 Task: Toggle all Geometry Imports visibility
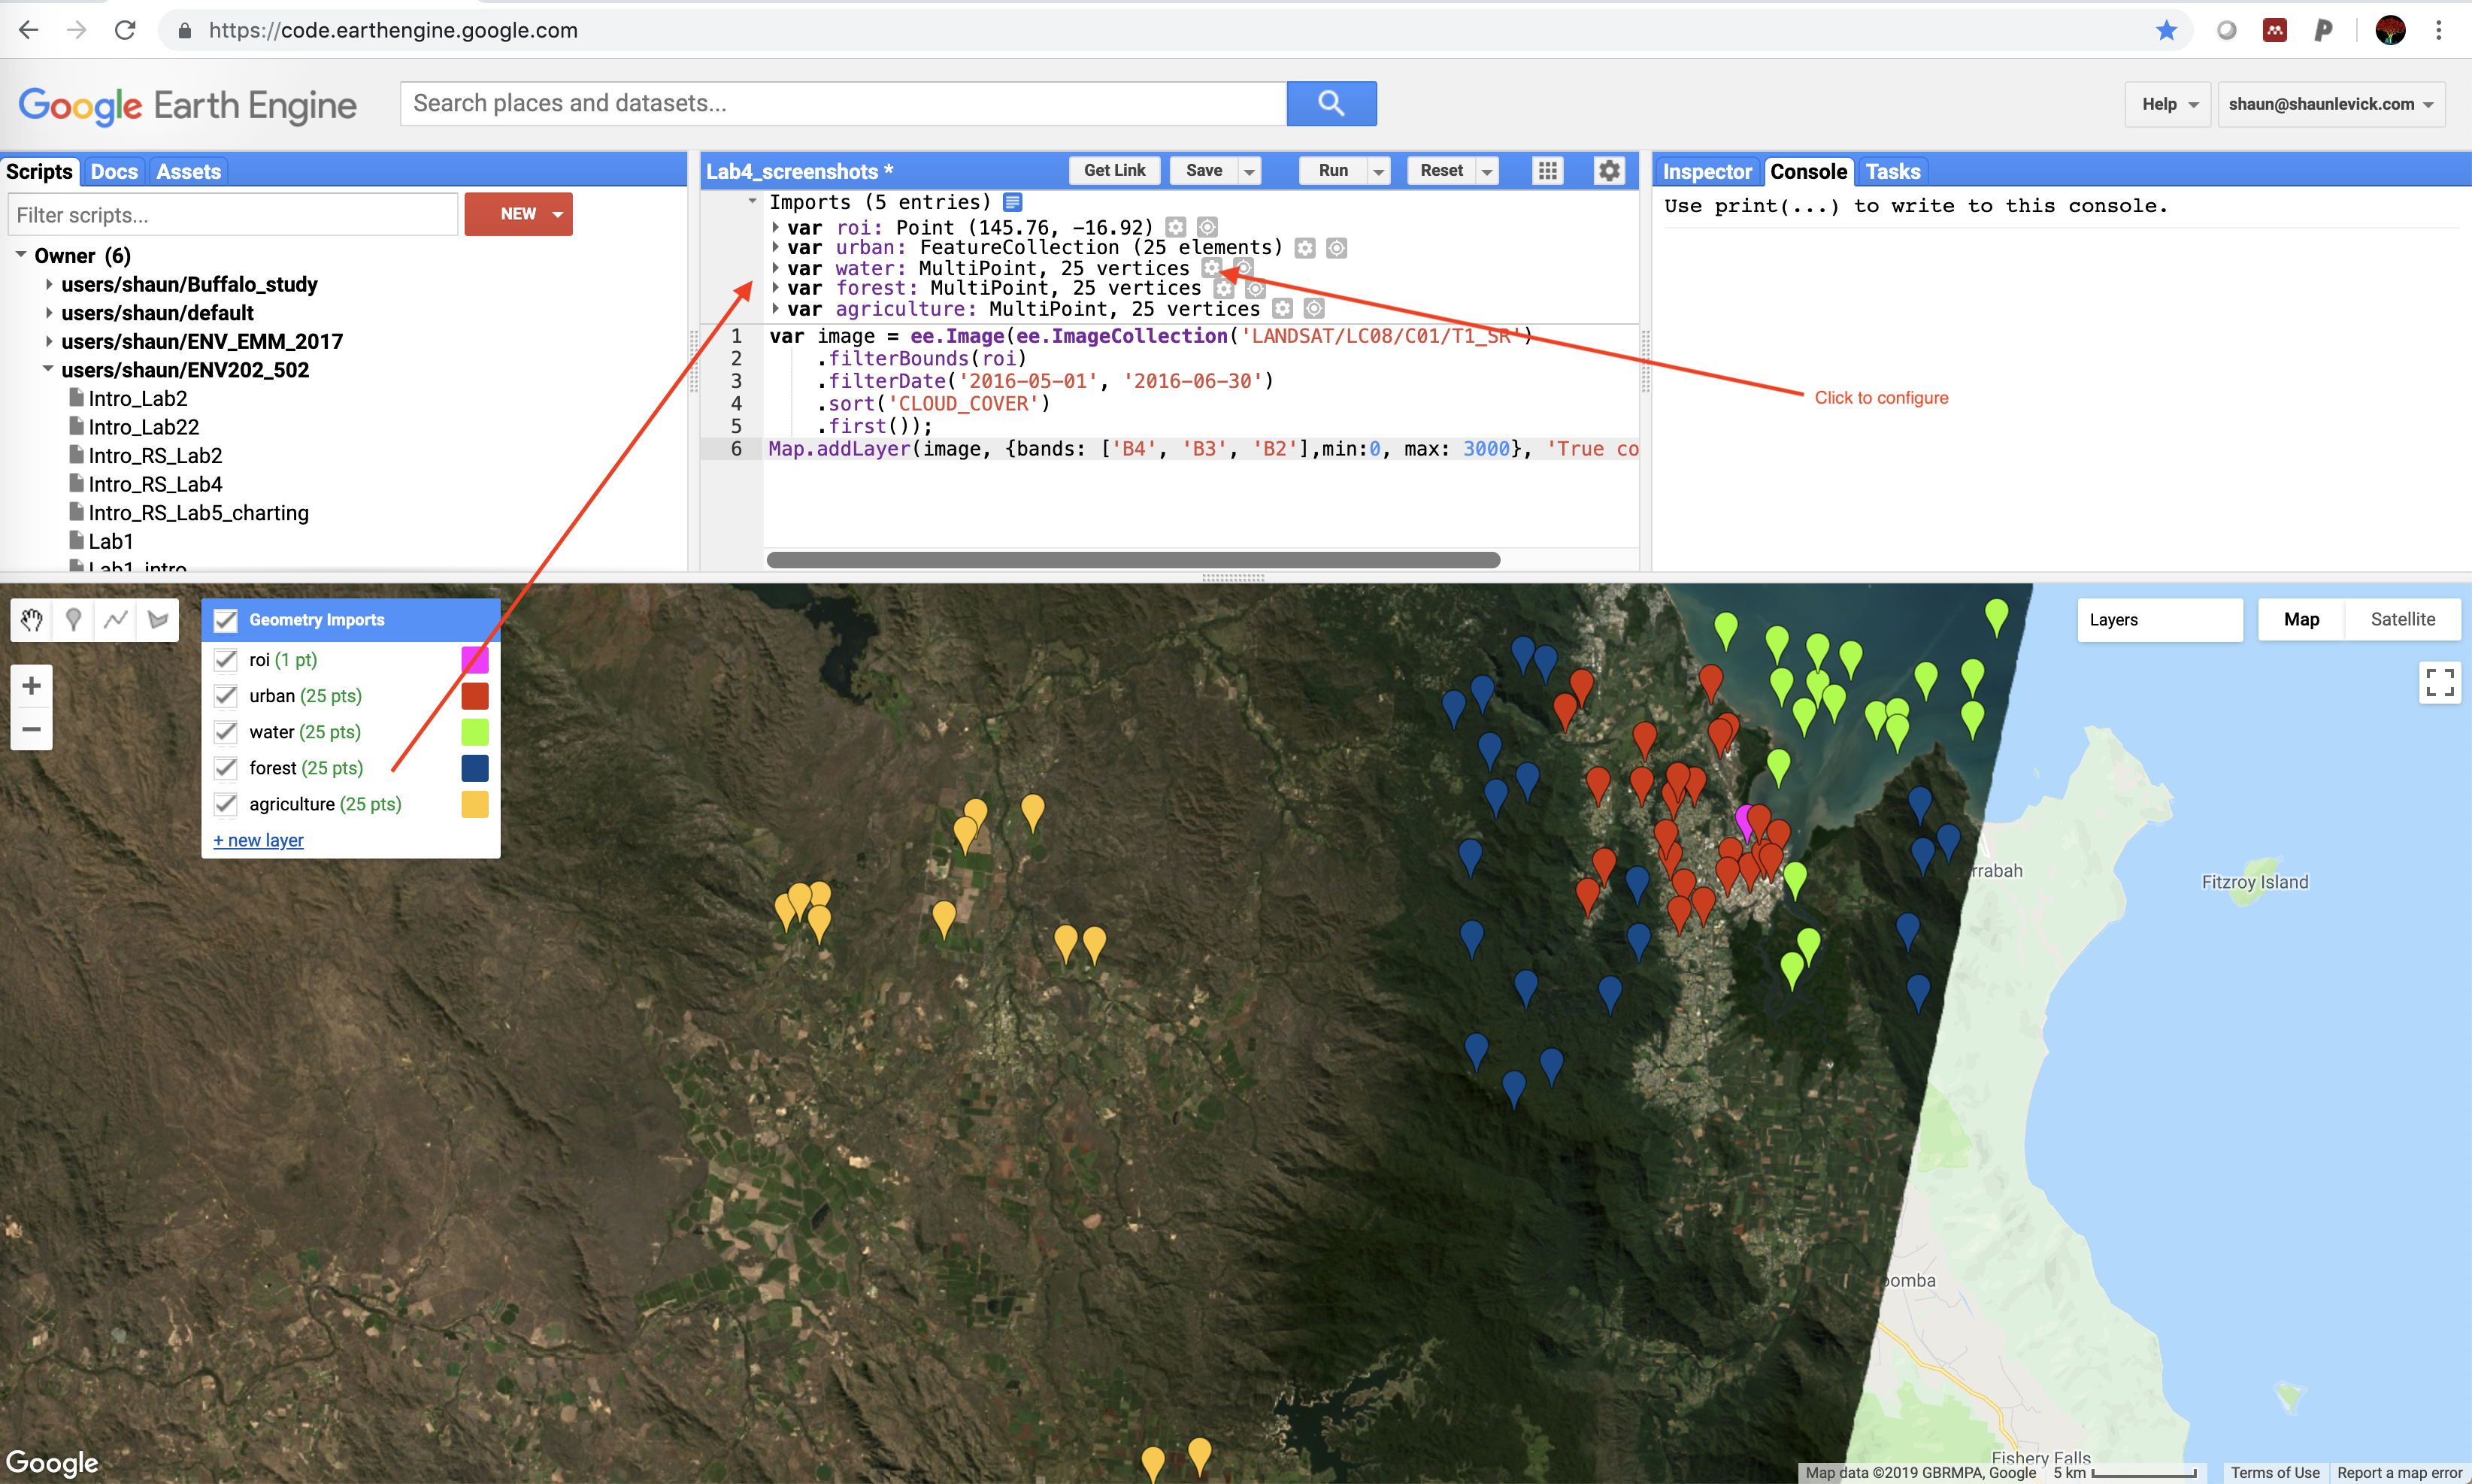(226, 620)
